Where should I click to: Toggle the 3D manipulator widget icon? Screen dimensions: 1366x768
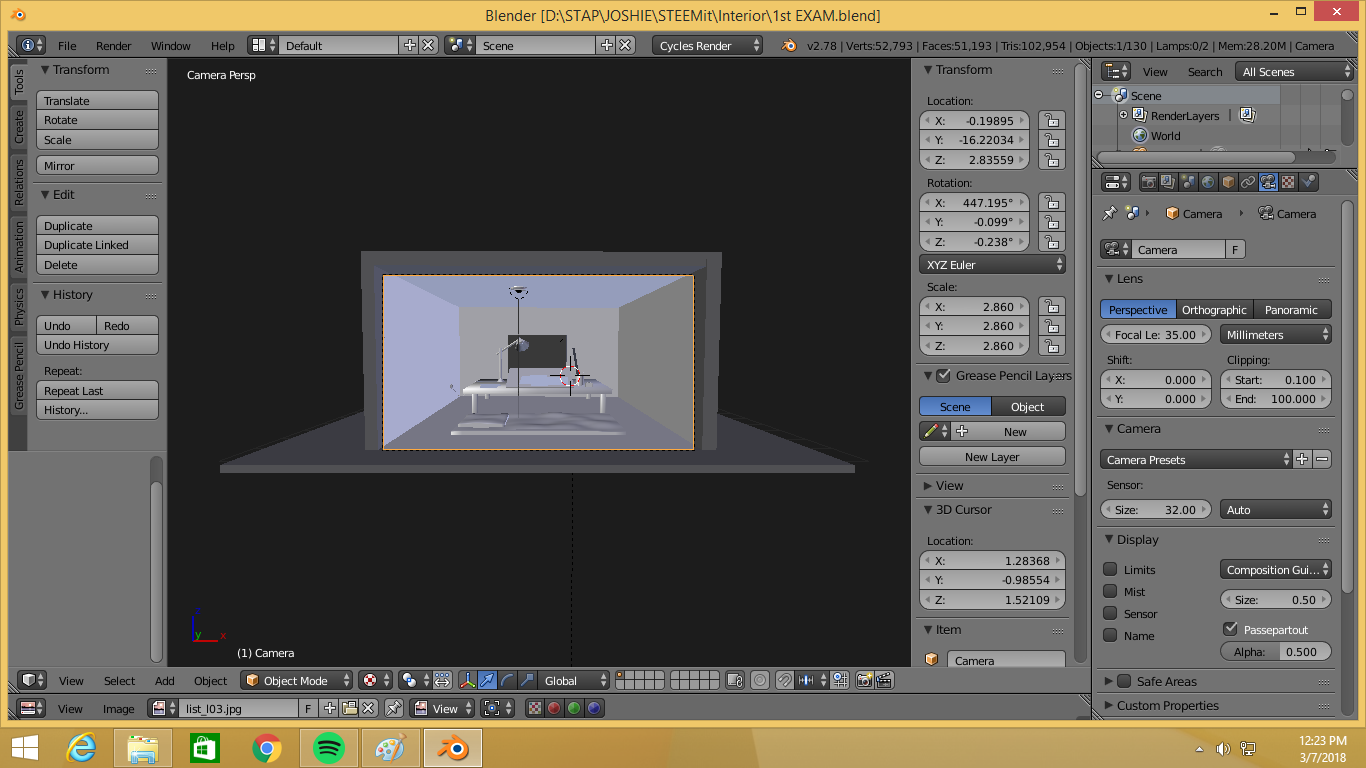[x=467, y=680]
